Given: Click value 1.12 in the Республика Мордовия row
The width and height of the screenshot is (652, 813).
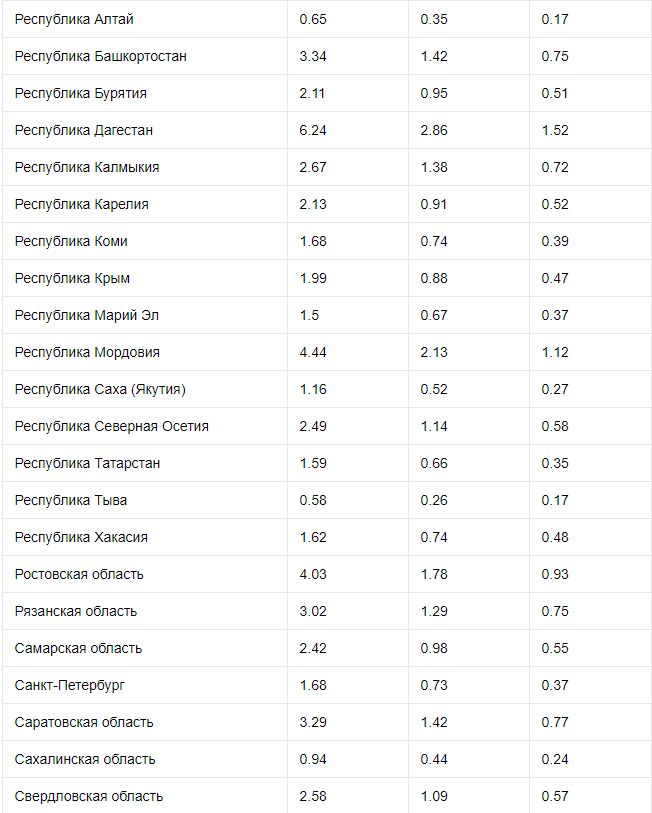Looking at the screenshot, I should [x=555, y=352].
